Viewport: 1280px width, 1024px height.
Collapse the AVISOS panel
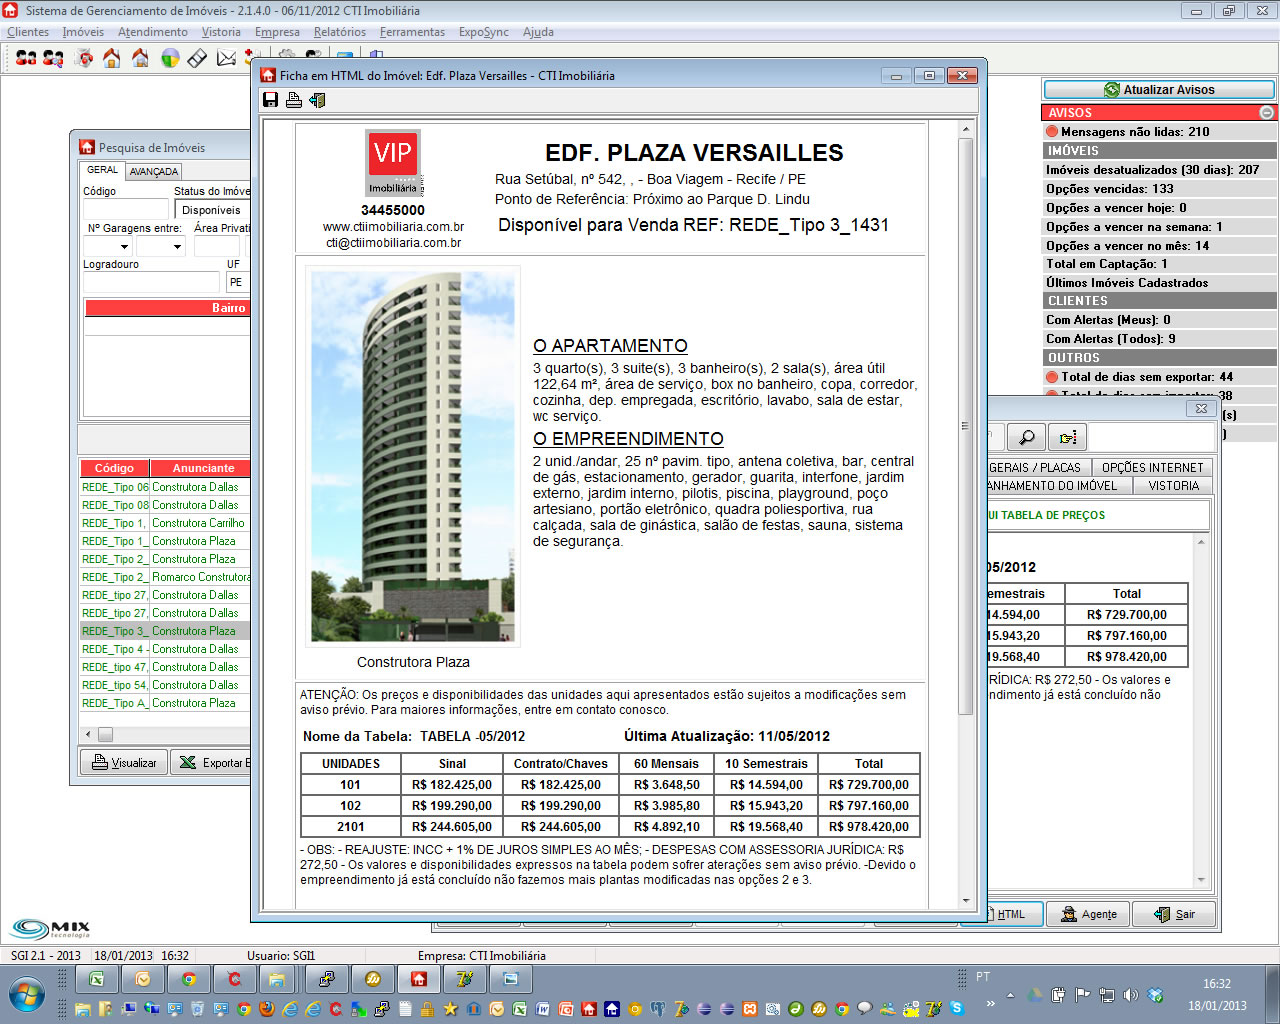coord(1267,113)
